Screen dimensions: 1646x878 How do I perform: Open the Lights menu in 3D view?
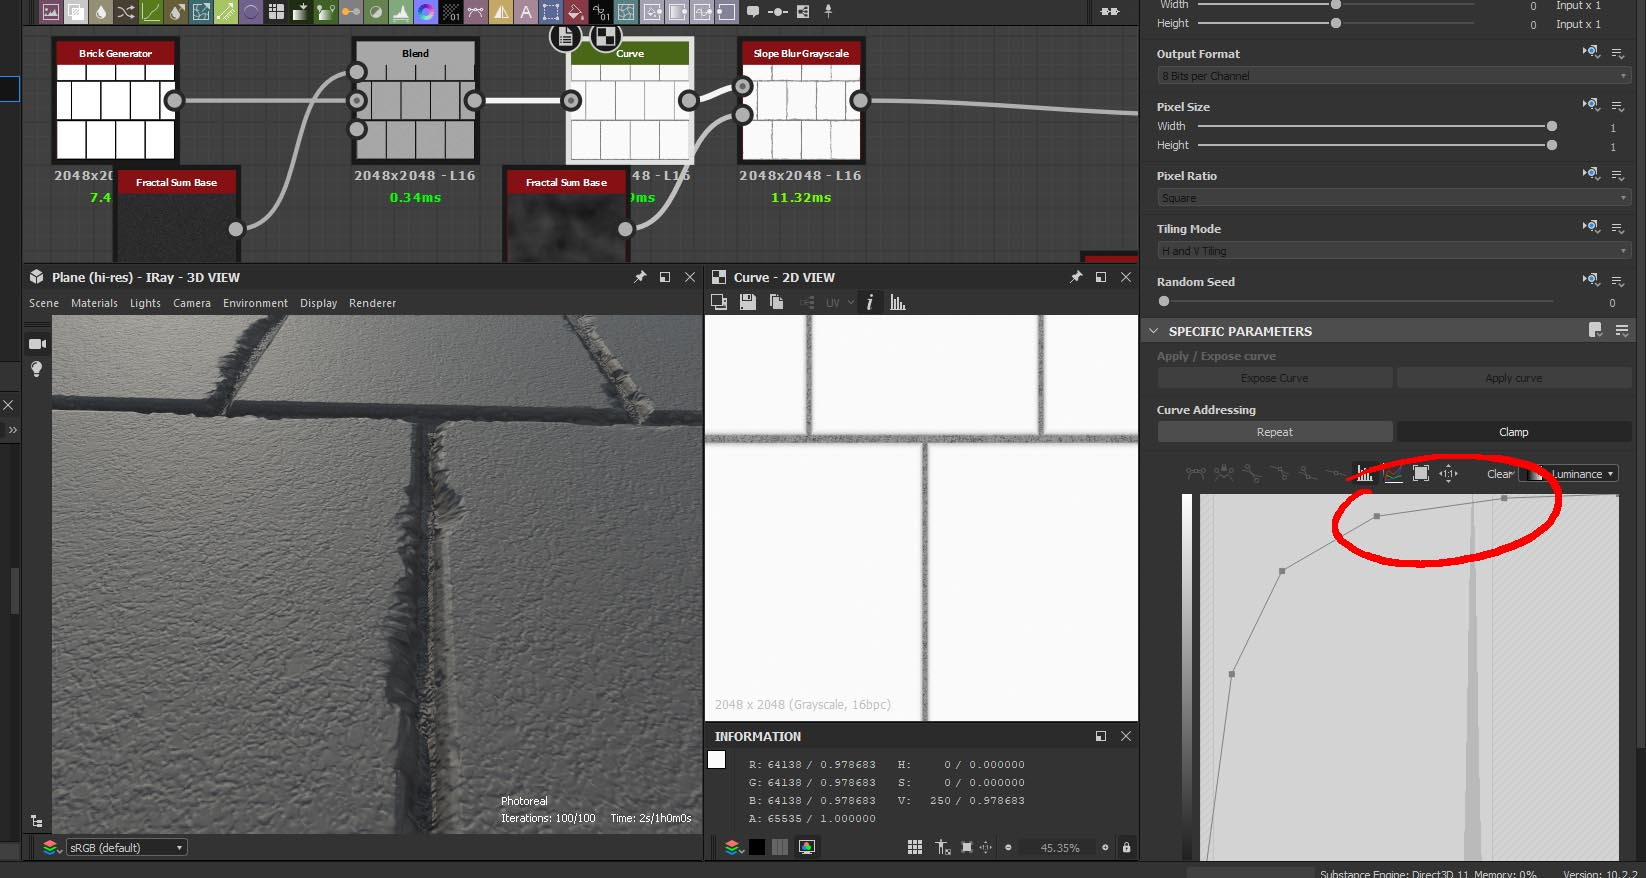(x=145, y=303)
